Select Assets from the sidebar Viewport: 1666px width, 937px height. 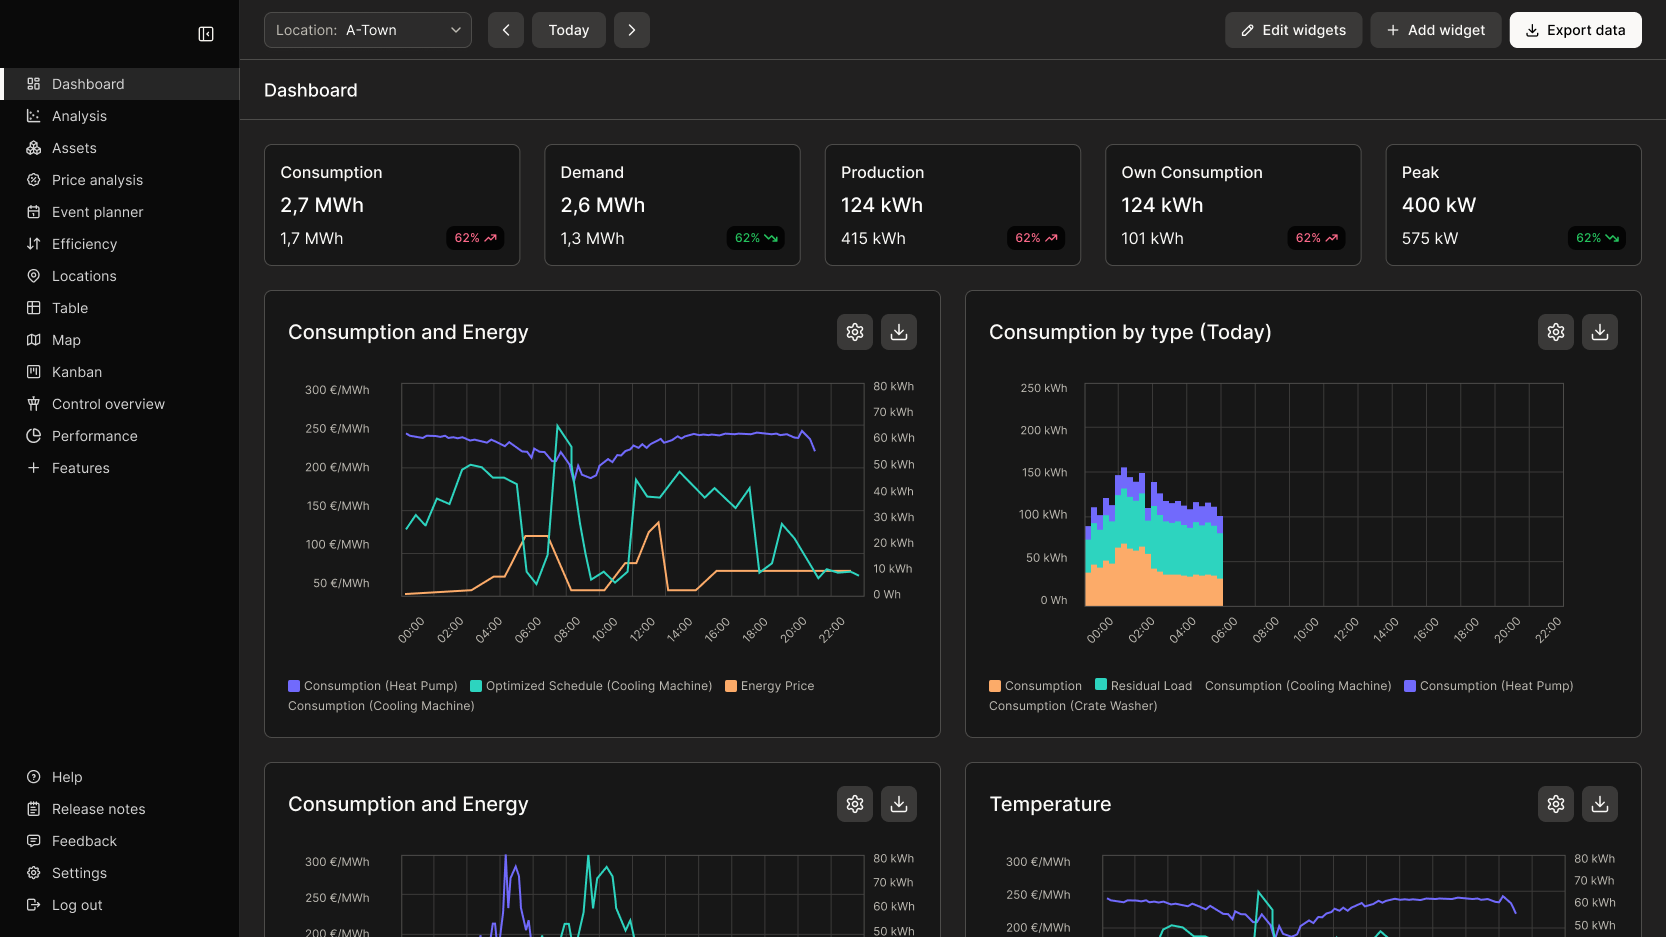click(x=75, y=147)
